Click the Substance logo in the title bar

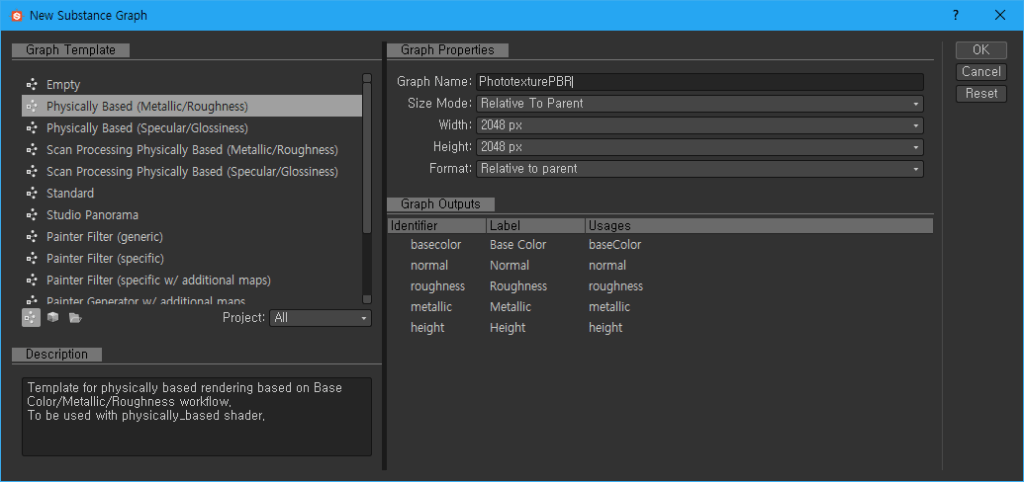(x=15, y=15)
